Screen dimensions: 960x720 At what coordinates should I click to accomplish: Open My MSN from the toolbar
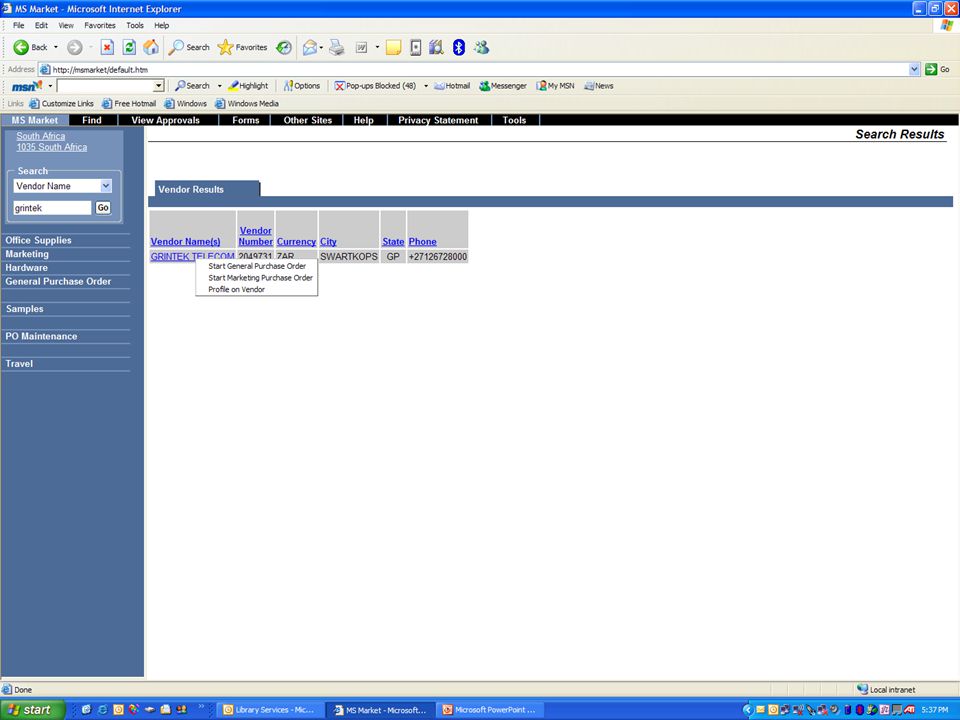click(555, 86)
